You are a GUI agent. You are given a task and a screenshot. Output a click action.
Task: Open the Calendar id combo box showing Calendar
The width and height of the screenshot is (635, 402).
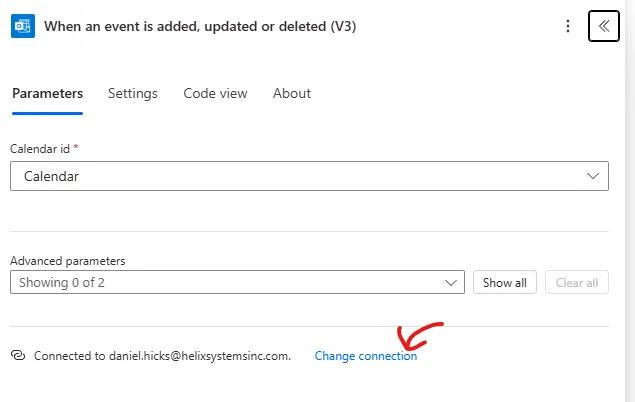point(300,176)
